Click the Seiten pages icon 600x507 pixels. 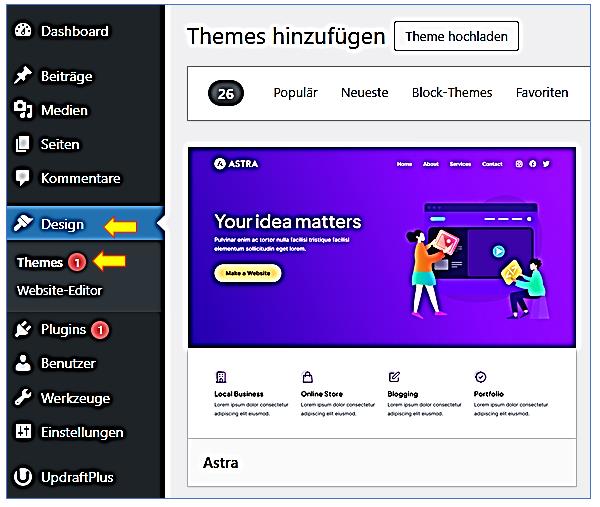click(x=23, y=144)
